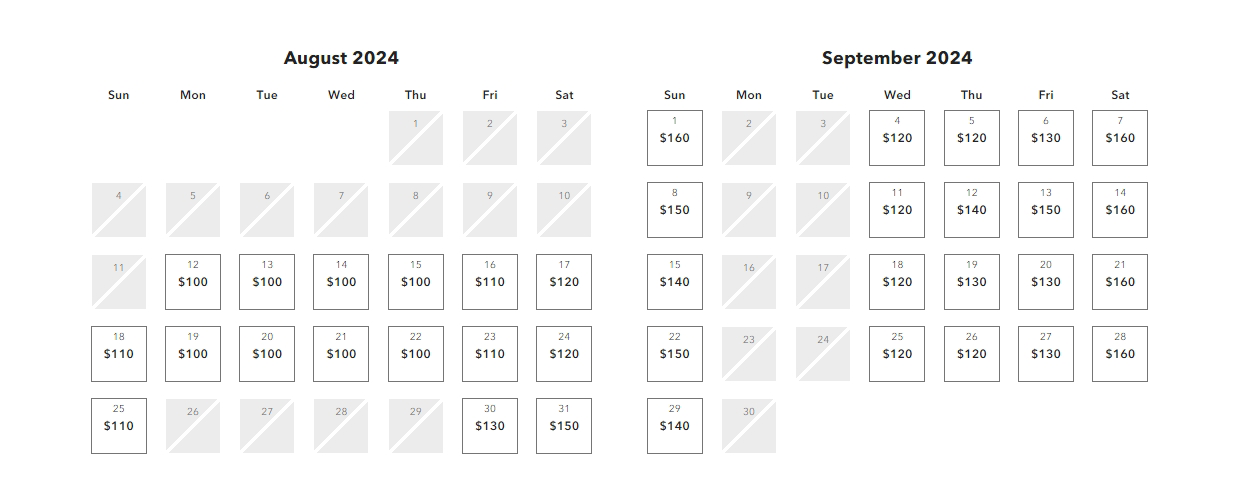
Task: Click unavailable August 28 cell
Action: pos(341,426)
